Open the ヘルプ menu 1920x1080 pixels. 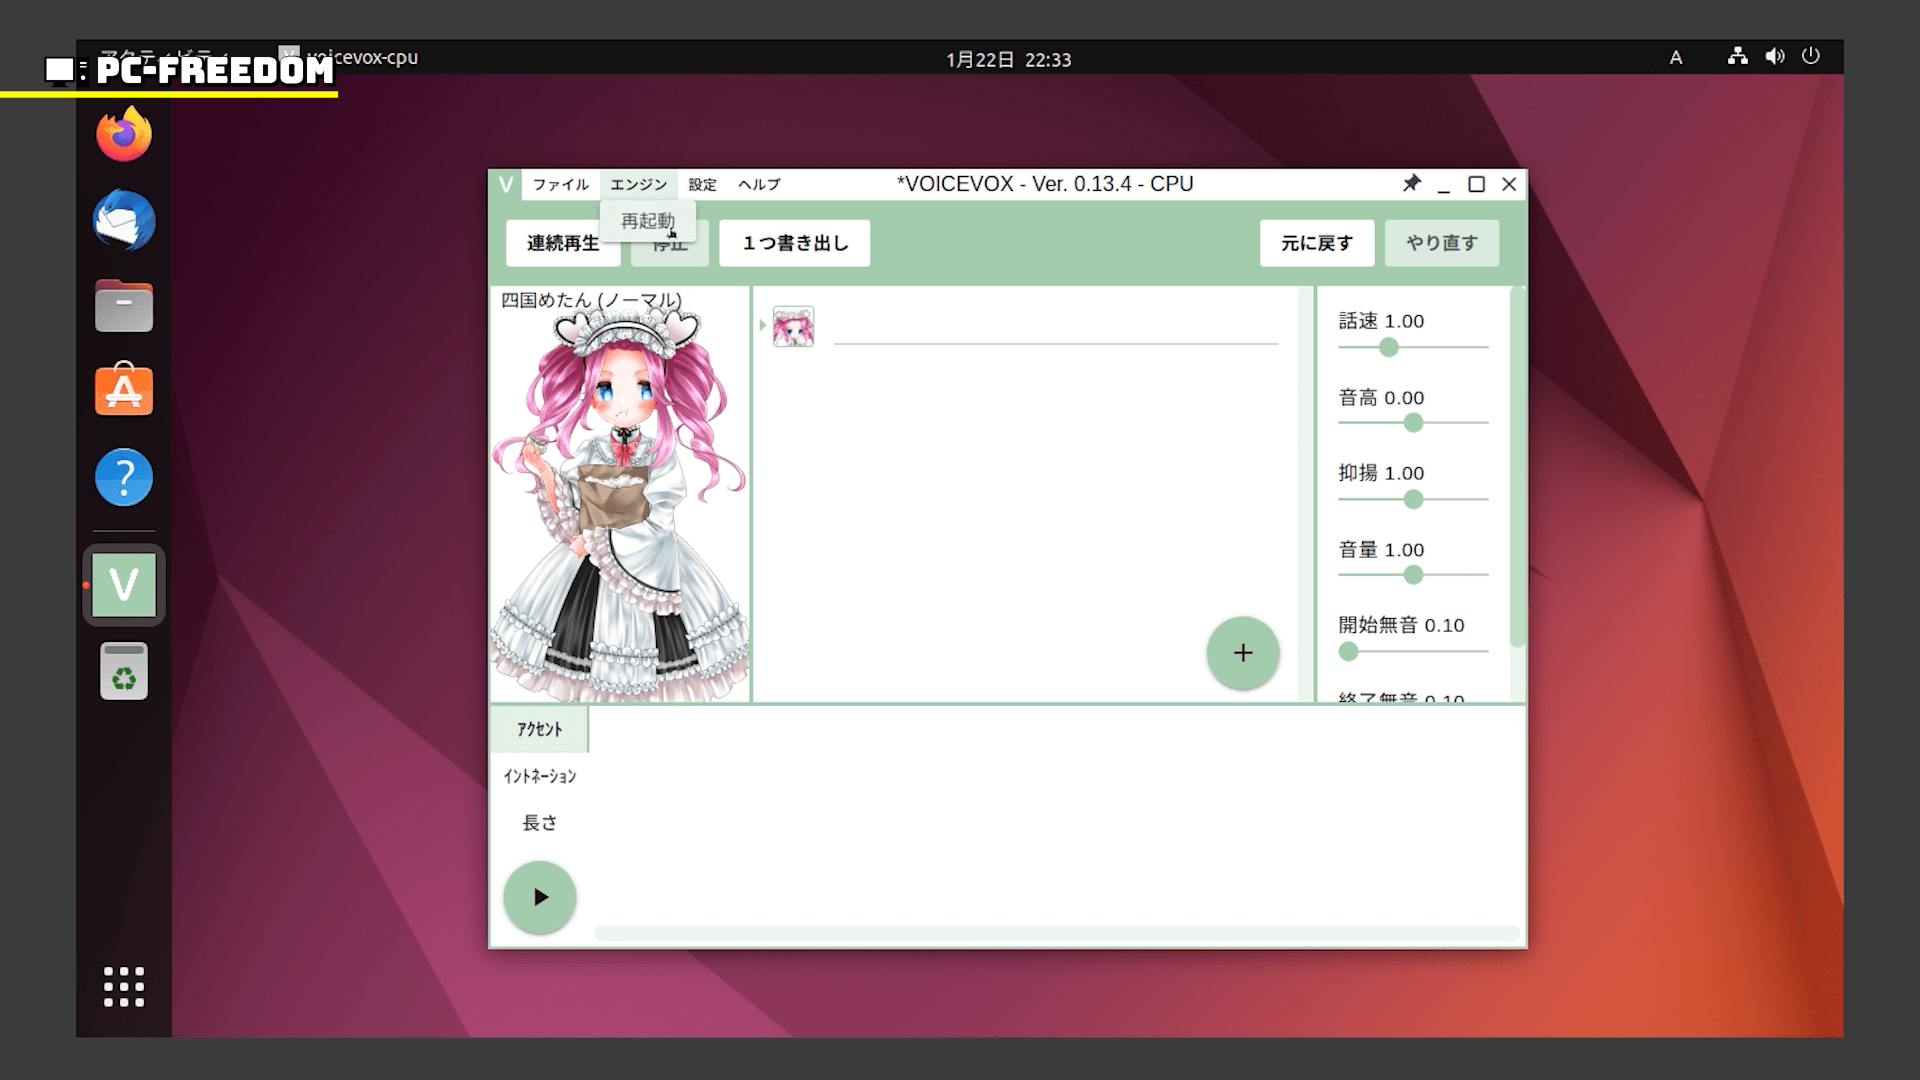[x=759, y=185]
